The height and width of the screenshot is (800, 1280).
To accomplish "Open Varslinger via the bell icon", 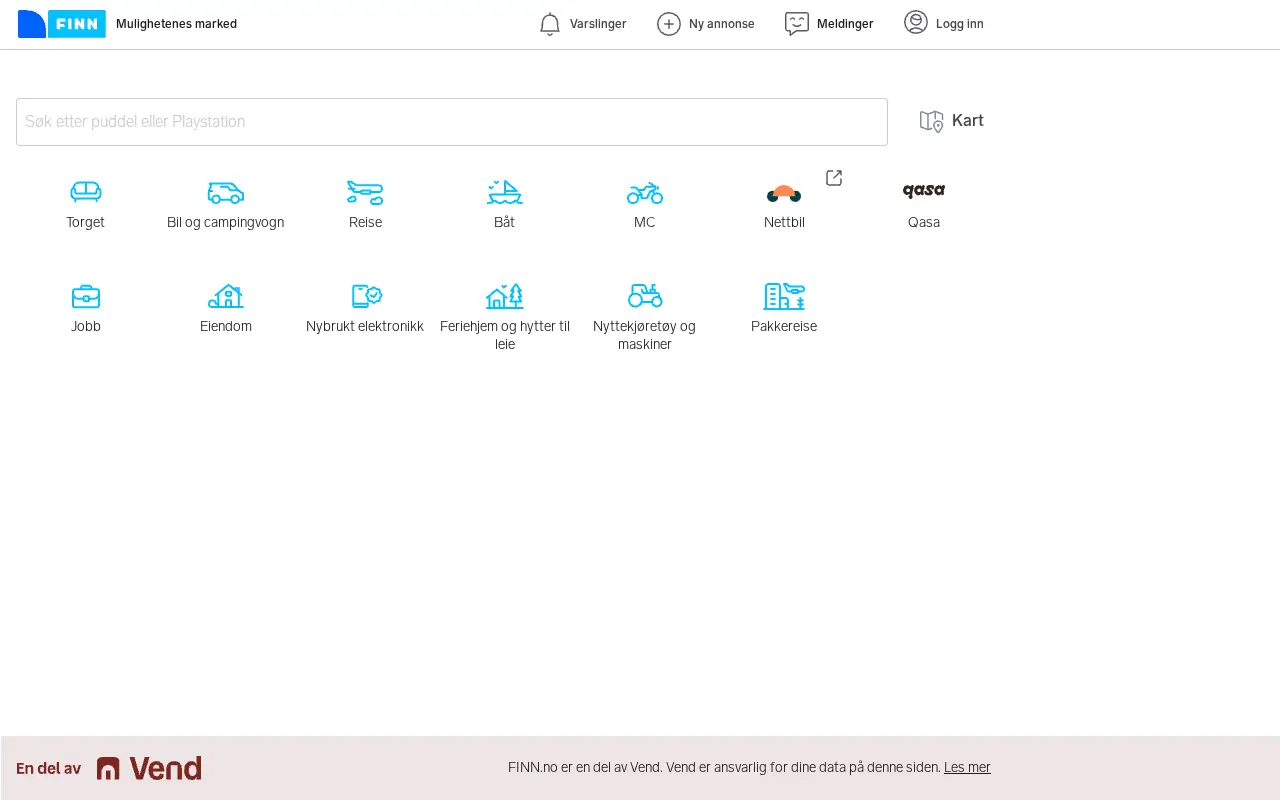I will pyautogui.click(x=550, y=24).
